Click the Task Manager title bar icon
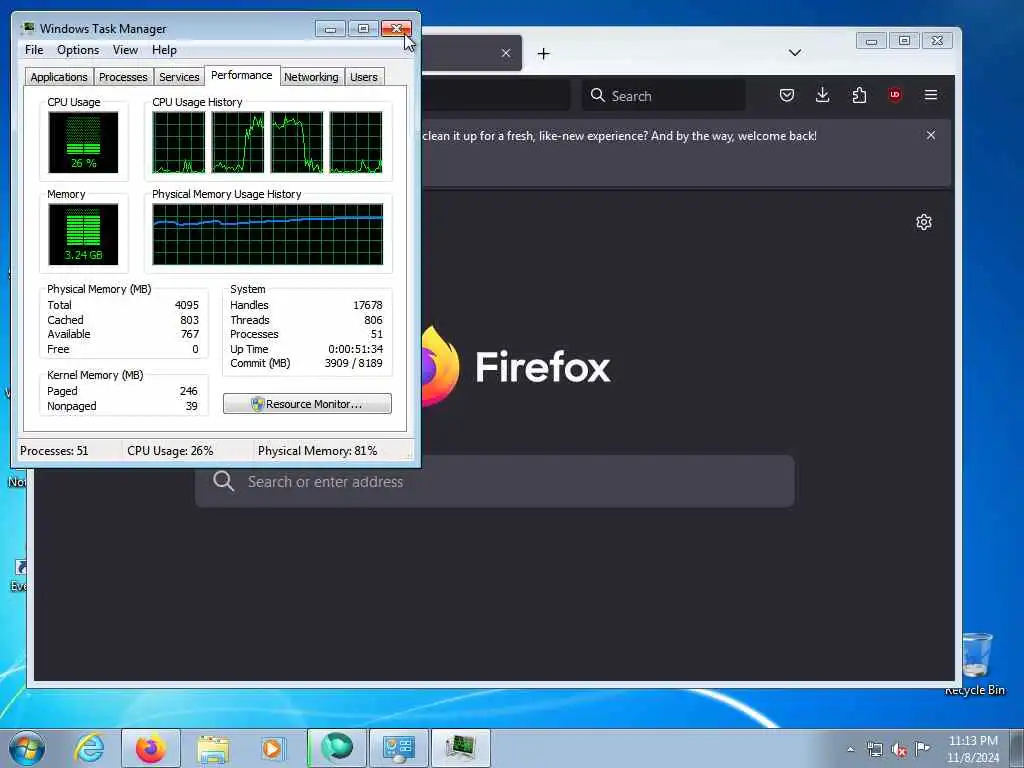 click(27, 28)
